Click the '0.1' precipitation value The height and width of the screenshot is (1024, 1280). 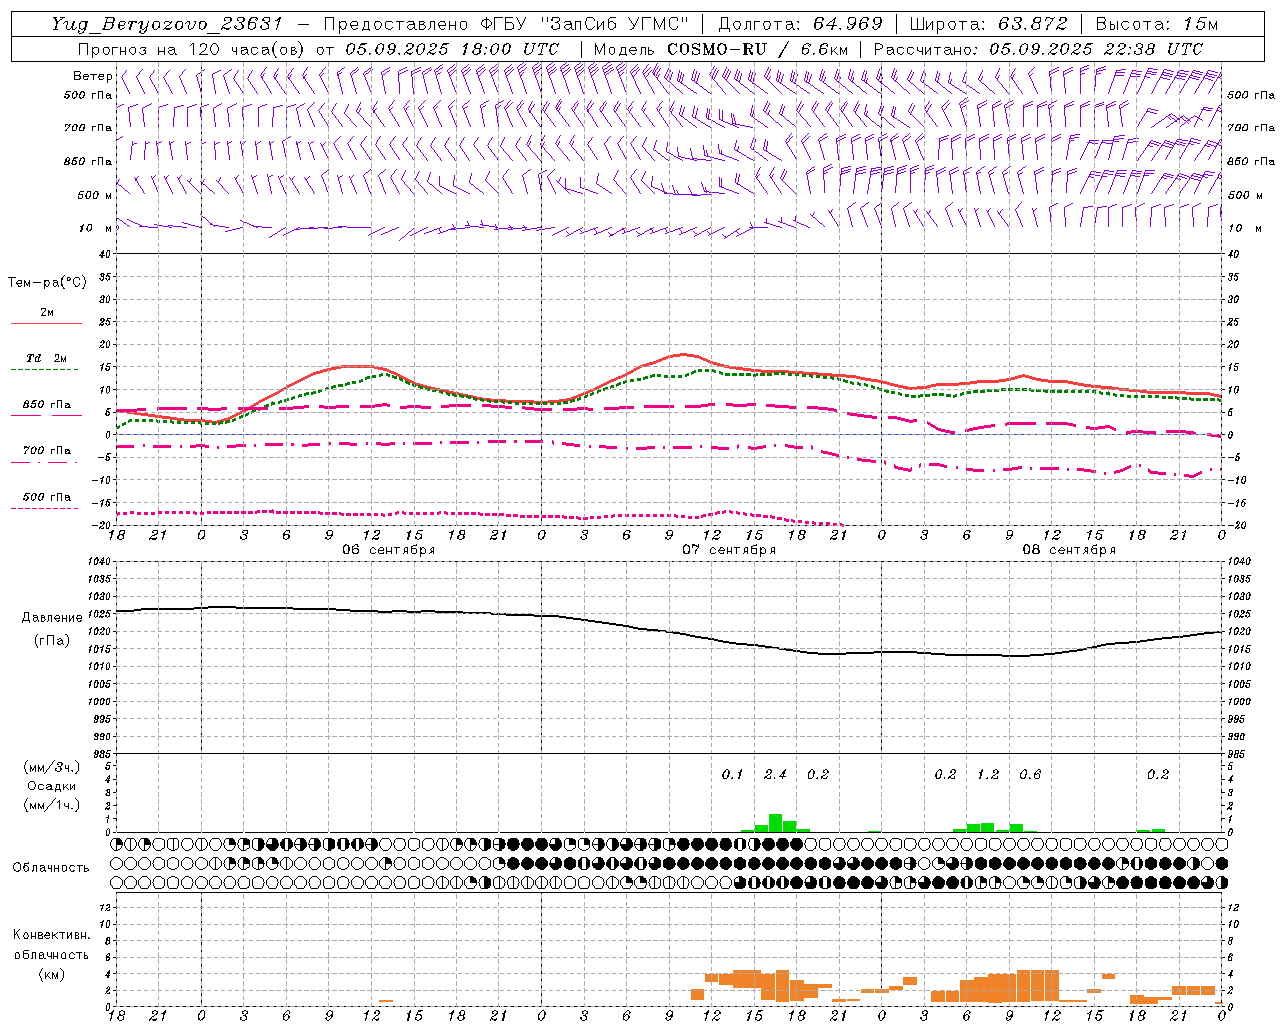point(733,774)
